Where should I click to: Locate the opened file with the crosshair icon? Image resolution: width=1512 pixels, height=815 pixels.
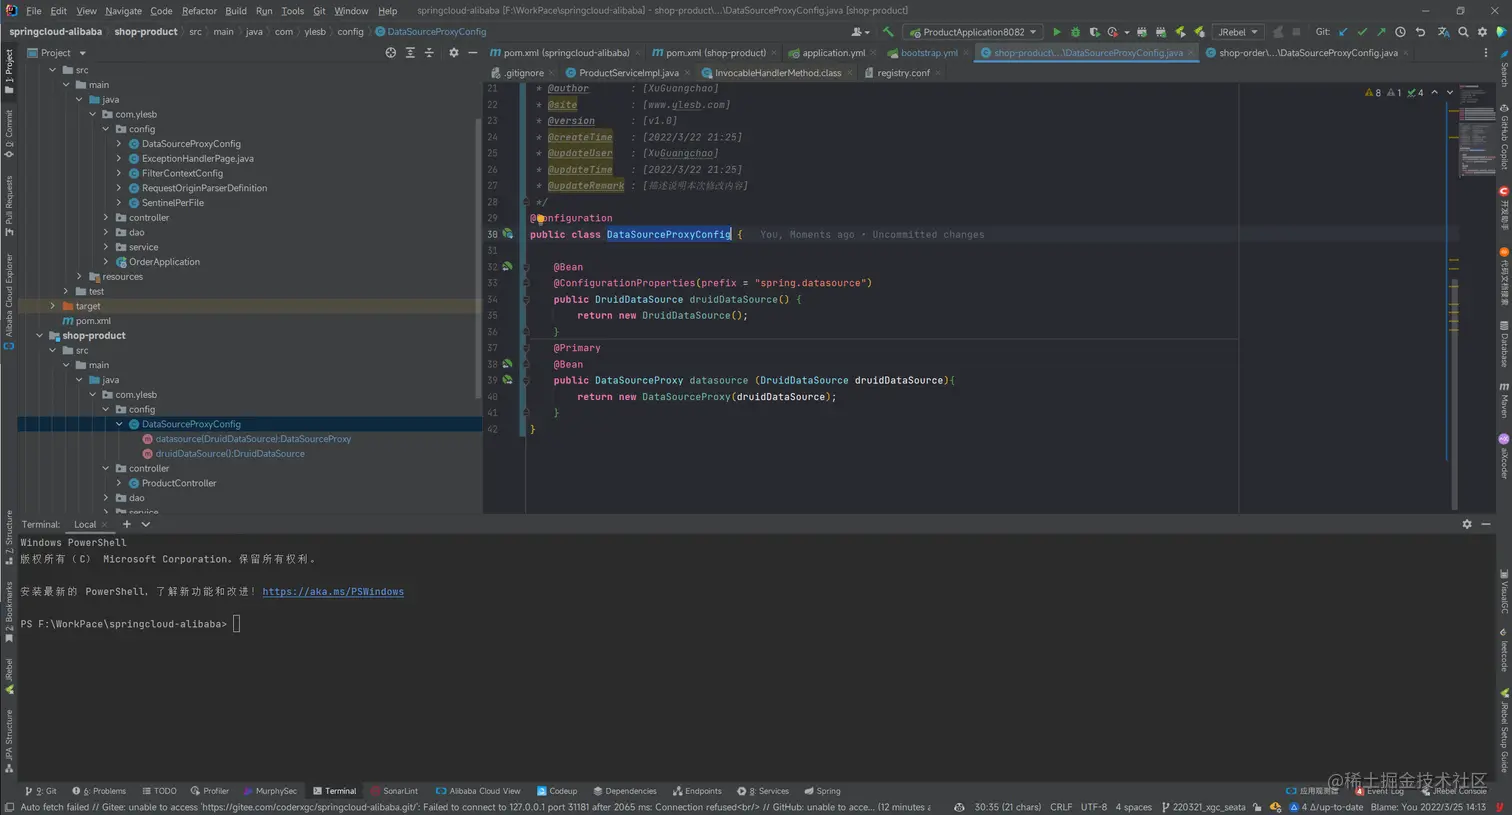pos(391,53)
